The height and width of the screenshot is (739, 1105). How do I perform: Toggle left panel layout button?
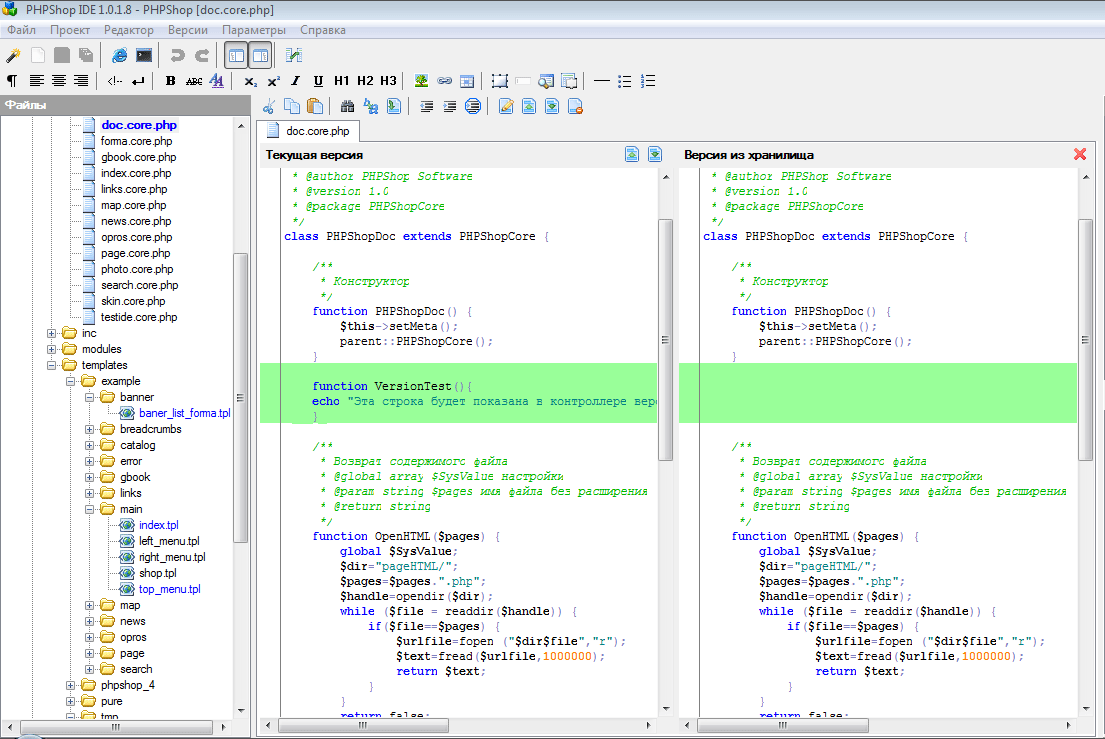pos(237,55)
